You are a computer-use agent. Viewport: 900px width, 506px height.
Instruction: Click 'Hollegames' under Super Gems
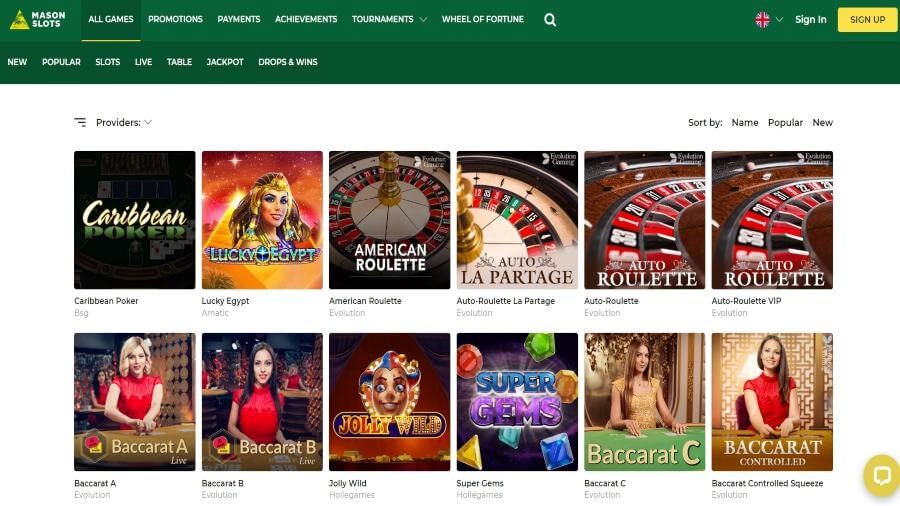[x=479, y=495]
